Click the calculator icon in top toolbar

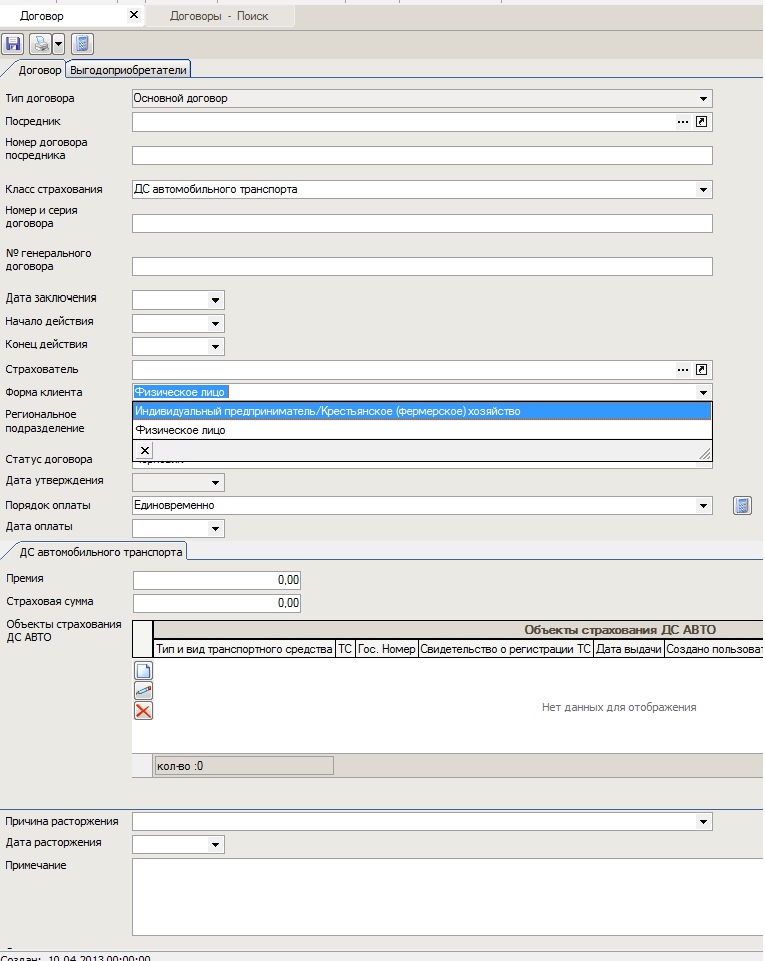pyautogui.click(x=82, y=44)
